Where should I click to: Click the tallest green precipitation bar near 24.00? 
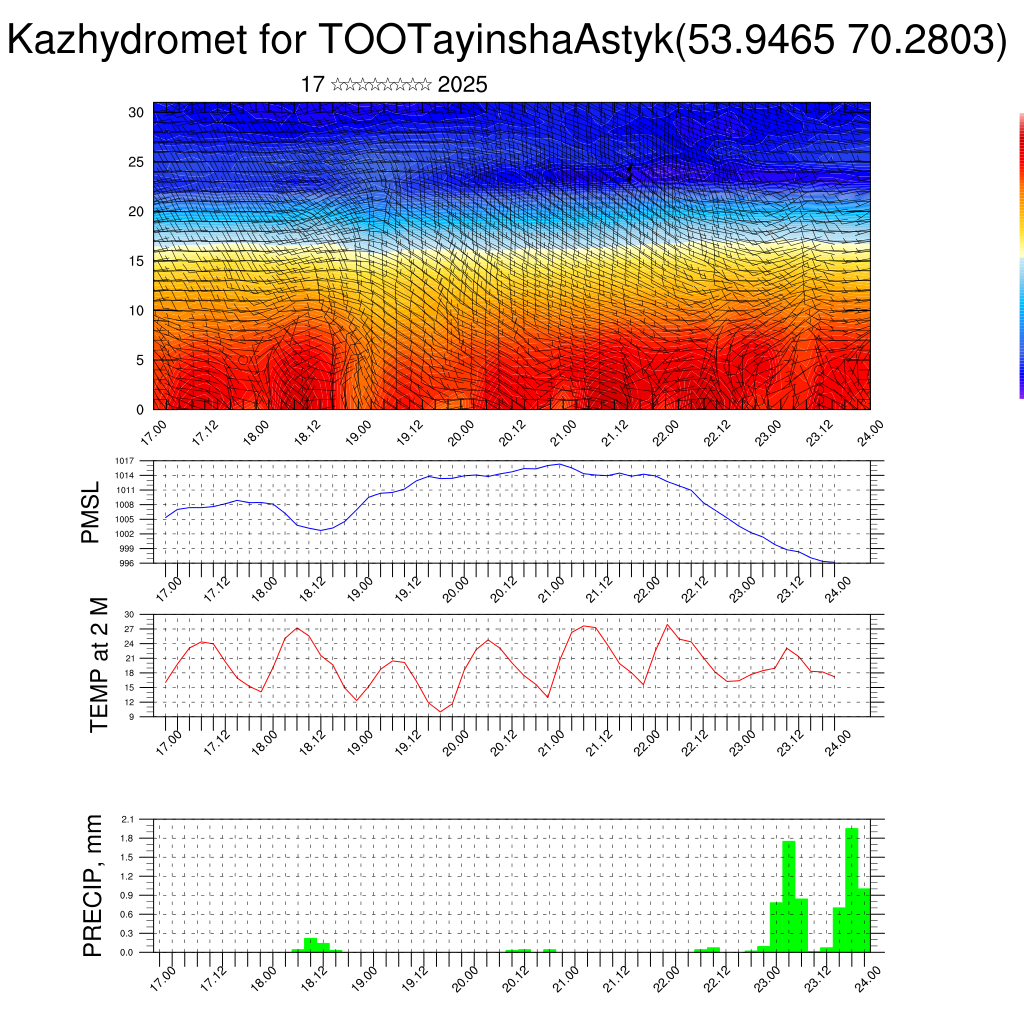pos(852,890)
